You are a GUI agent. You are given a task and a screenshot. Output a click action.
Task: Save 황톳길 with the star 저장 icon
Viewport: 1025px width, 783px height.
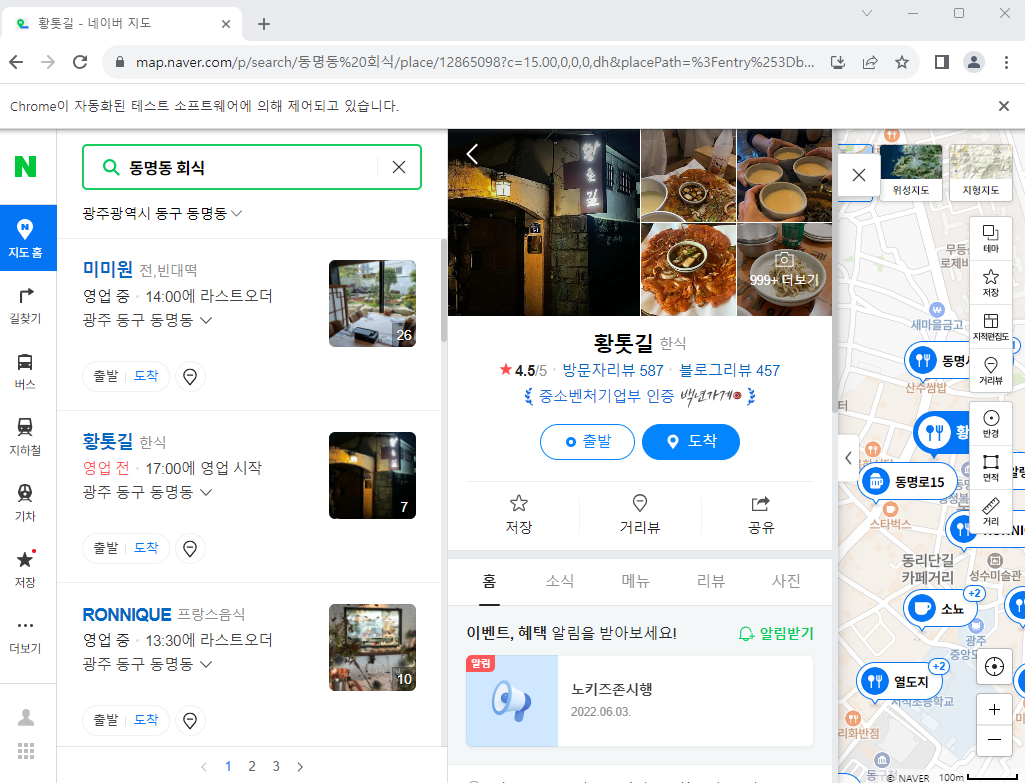click(x=518, y=514)
